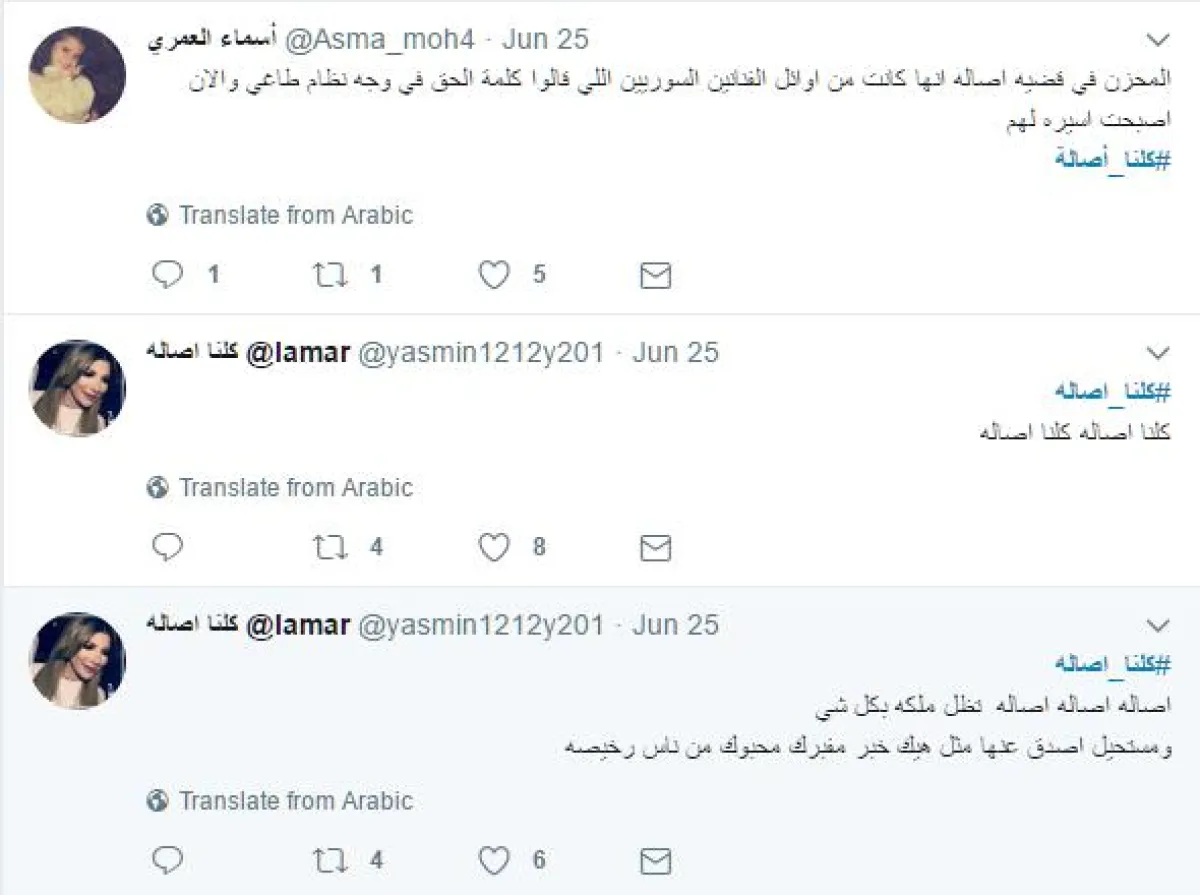1200x895 pixels.
Task: Reply to Asma_moh4's tweet
Action: coord(167,275)
